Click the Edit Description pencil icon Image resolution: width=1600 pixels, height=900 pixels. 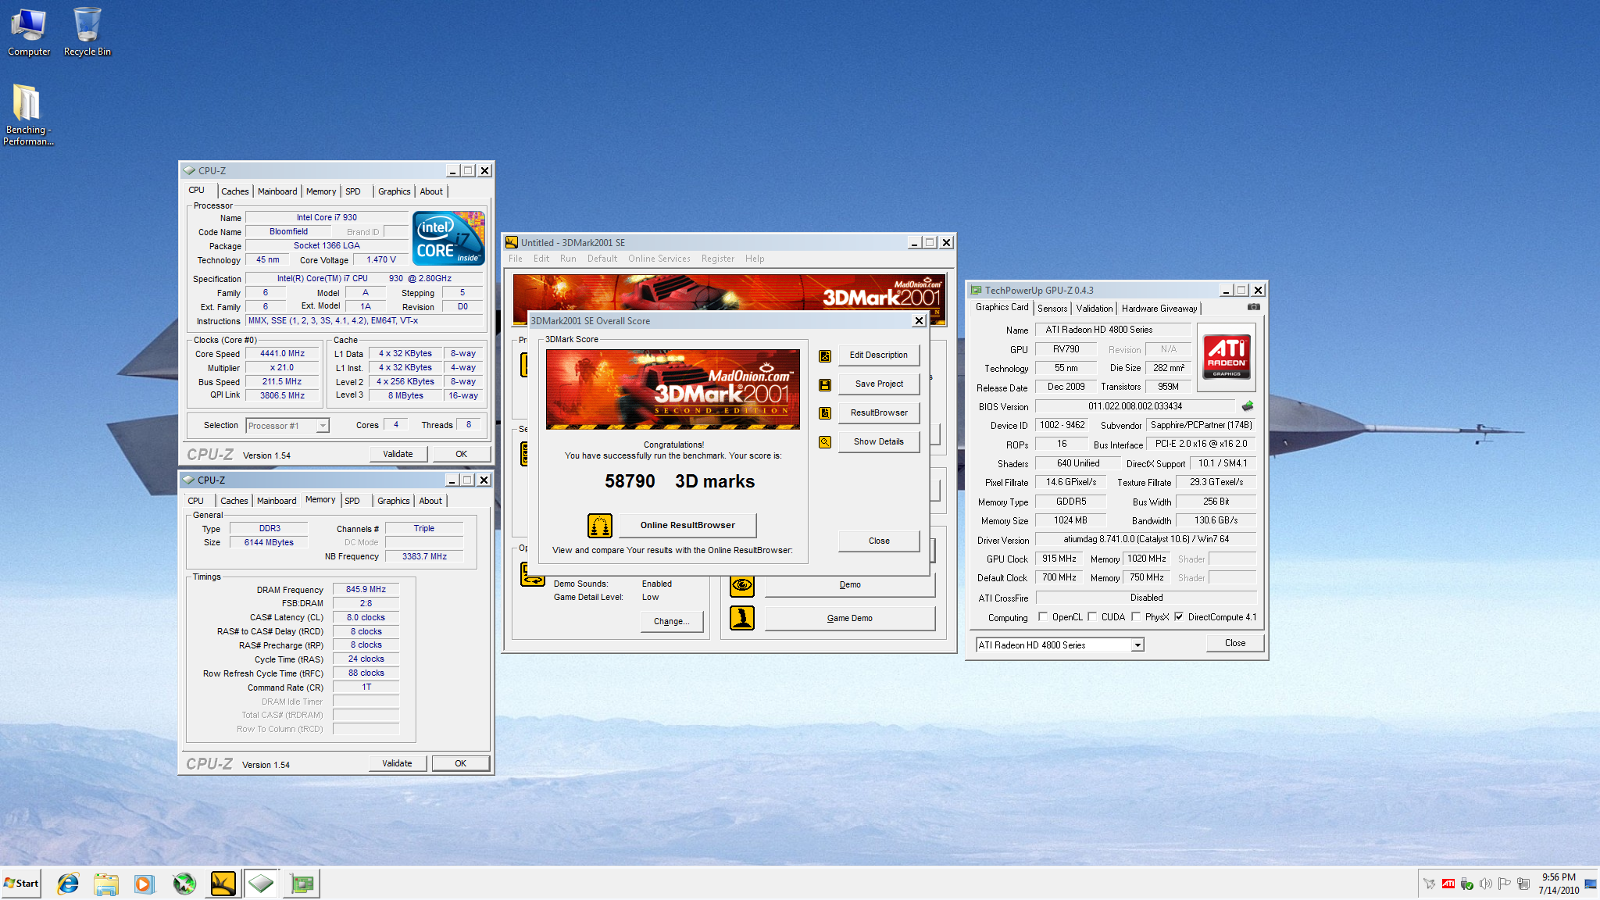825,356
